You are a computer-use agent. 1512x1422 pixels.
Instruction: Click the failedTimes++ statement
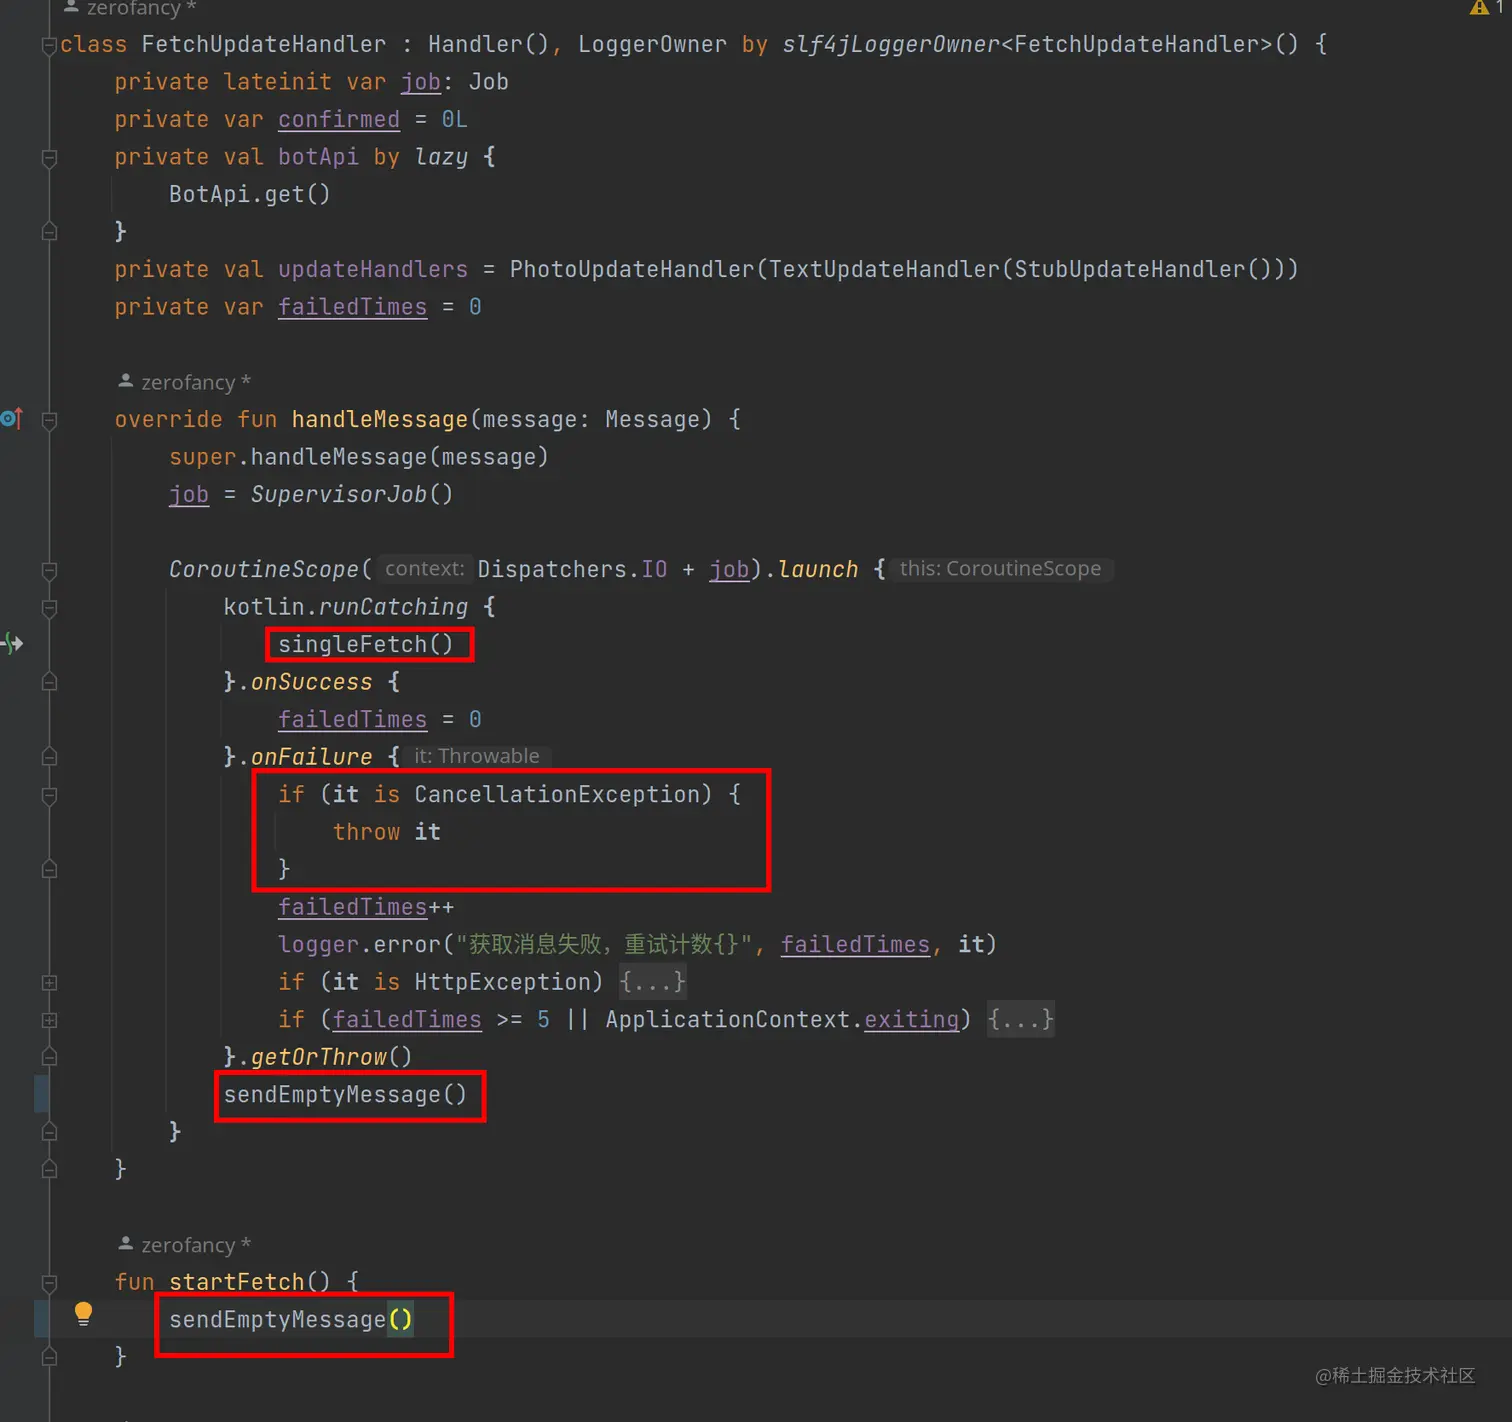point(365,907)
